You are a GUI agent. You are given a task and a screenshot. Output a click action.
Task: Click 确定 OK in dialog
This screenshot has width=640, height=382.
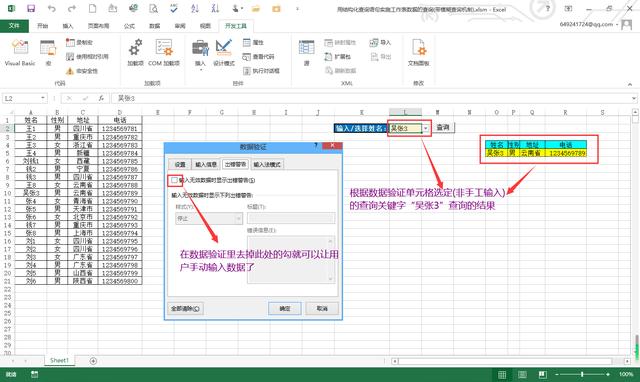click(x=285, y=309)
